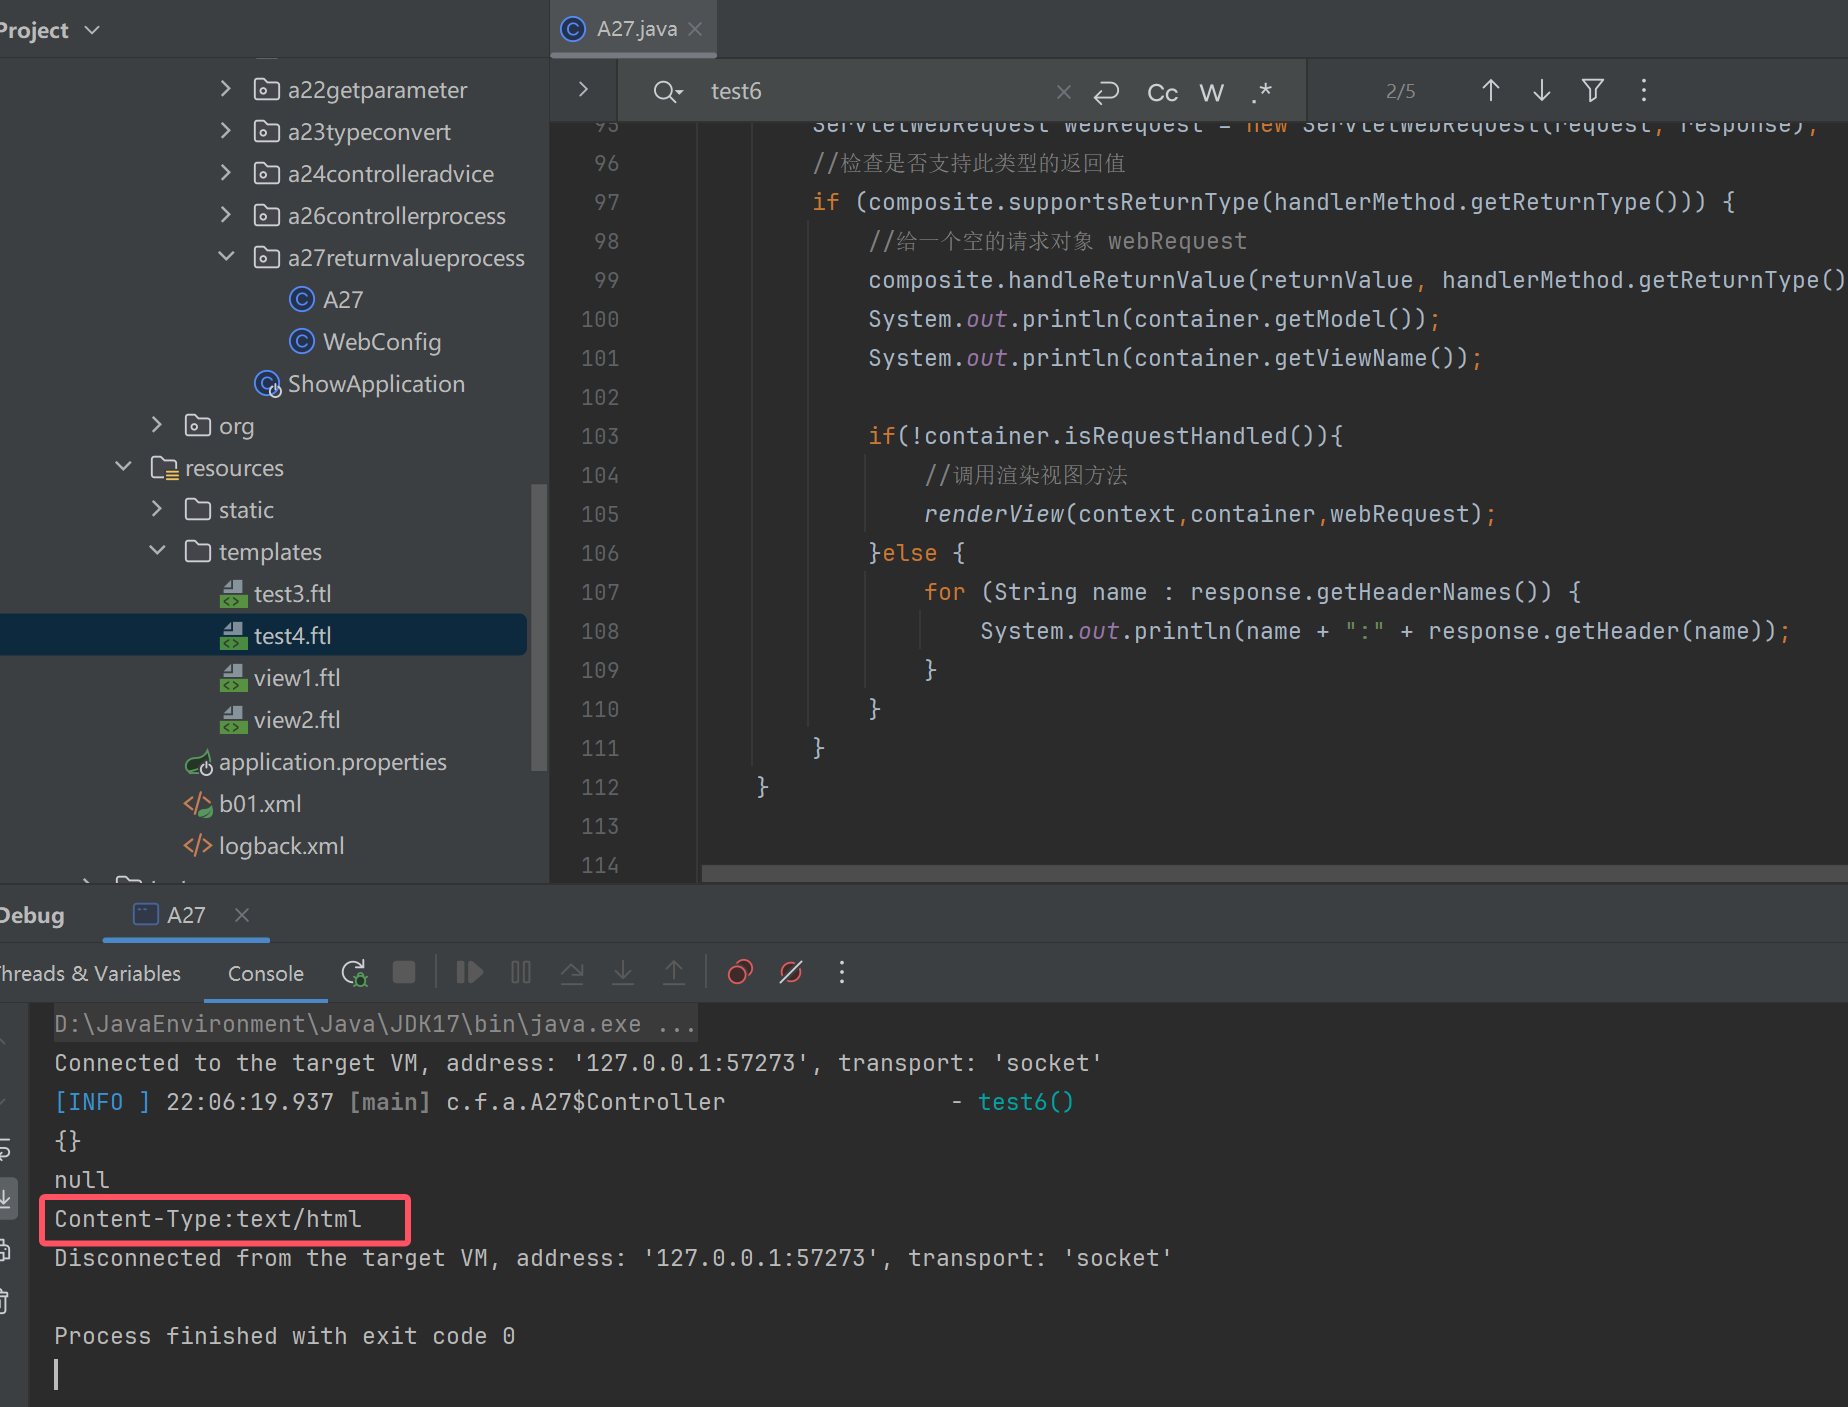
Task: Close the A27 debug session tab
Action: point(242,915)
